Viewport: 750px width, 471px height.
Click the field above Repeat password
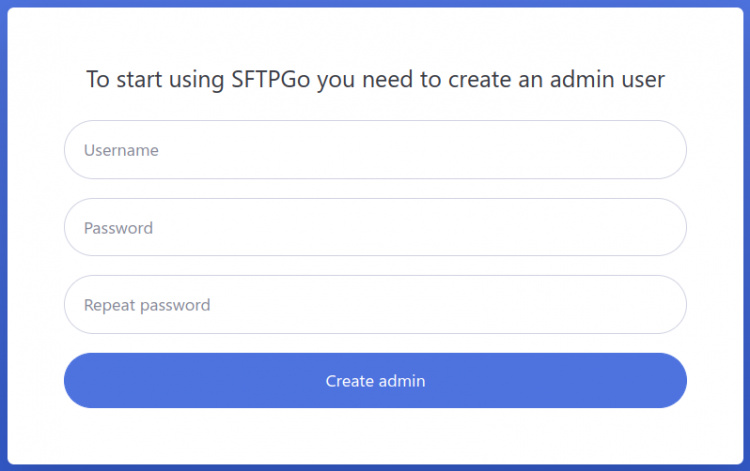point(375,227)
